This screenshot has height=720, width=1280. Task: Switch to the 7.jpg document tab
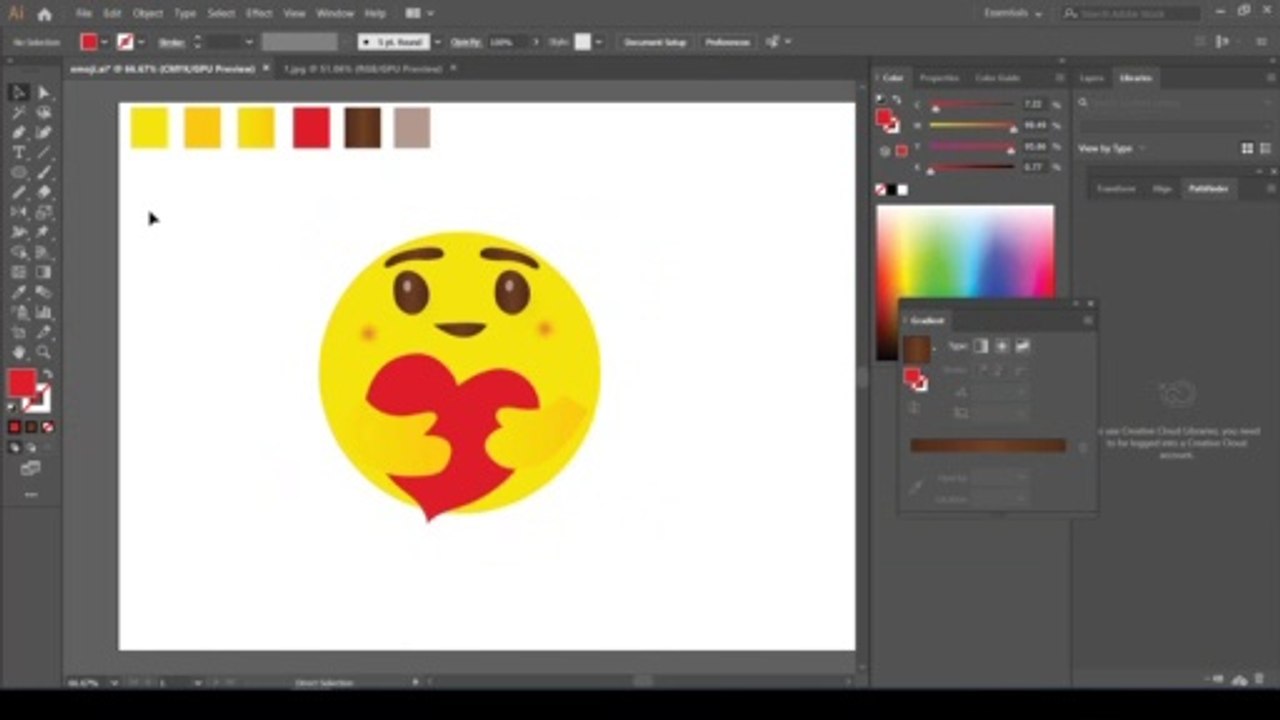(x=362, y=69)
